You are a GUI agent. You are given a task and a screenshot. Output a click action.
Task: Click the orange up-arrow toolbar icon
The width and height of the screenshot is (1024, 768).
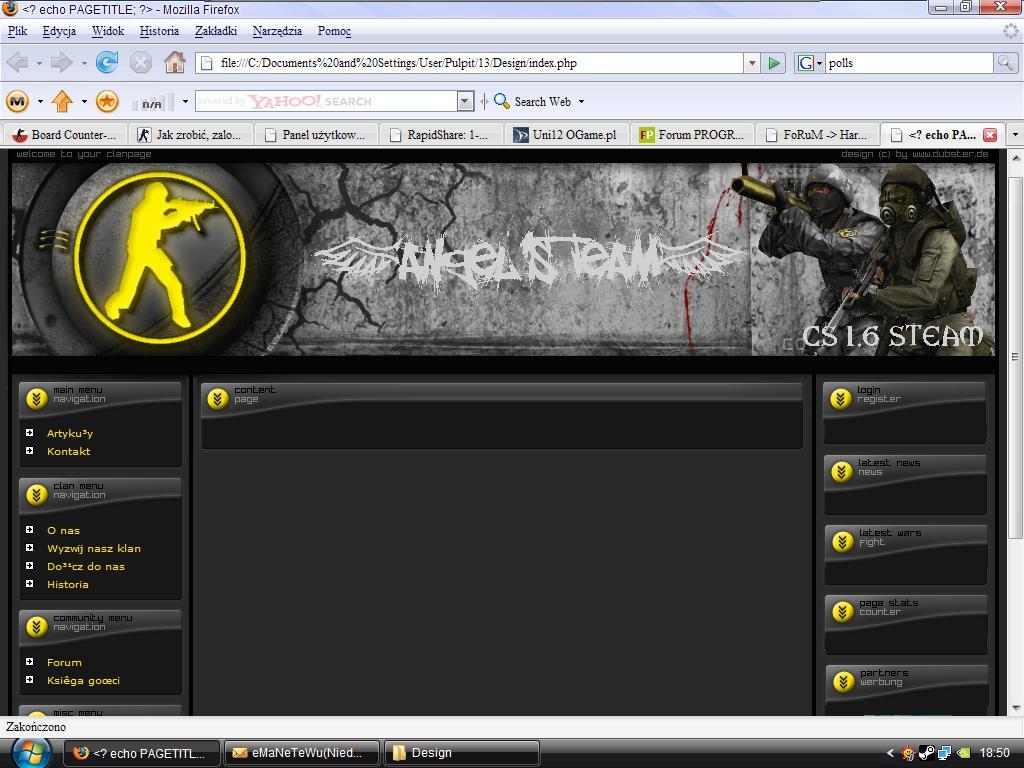(62, 101)
